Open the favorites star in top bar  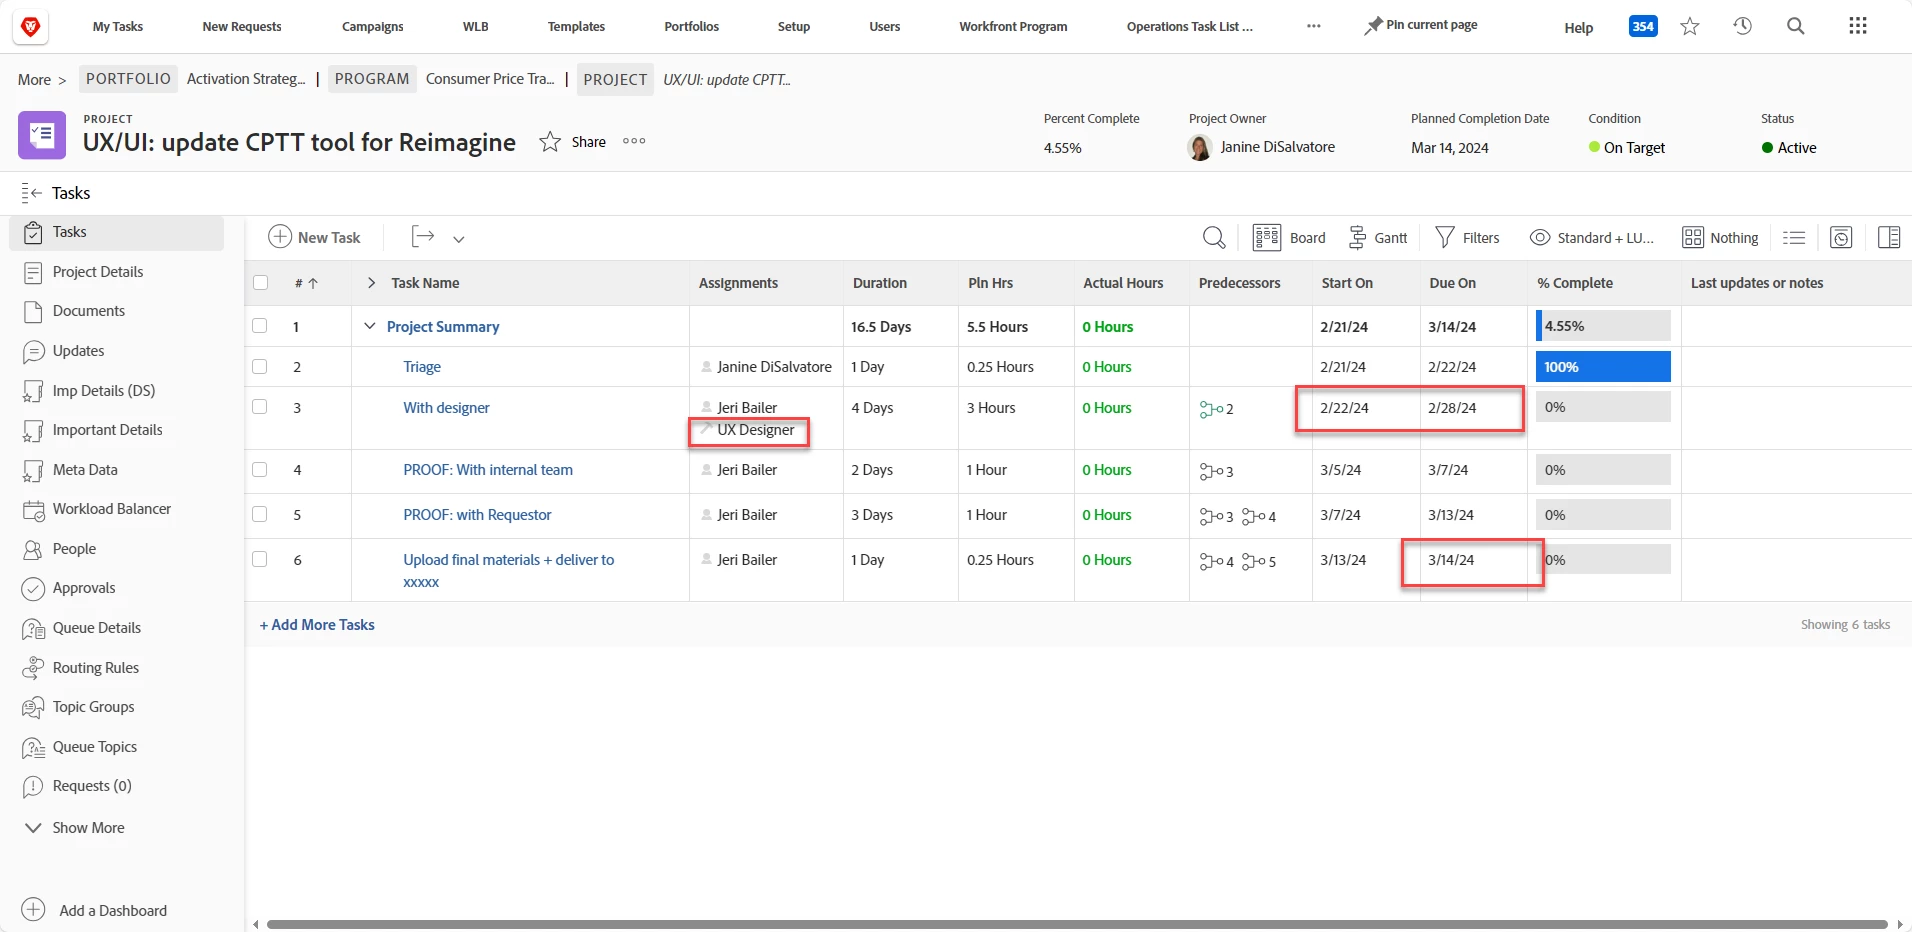tap(1690, 27)
